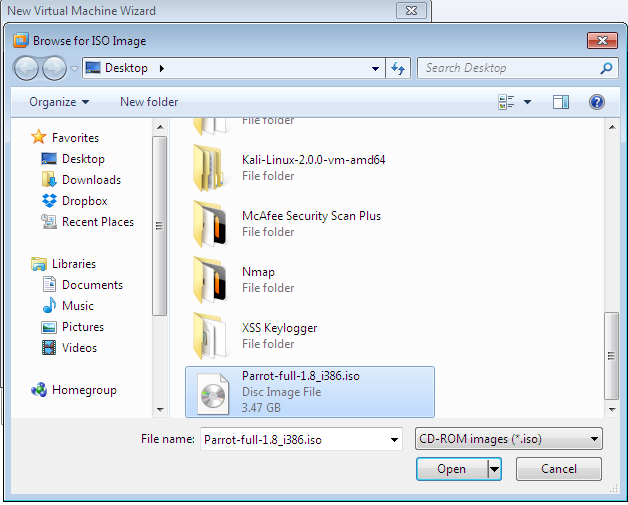Open Music library
The width and height of the screenshot is (628, 505).
[78, 306]
